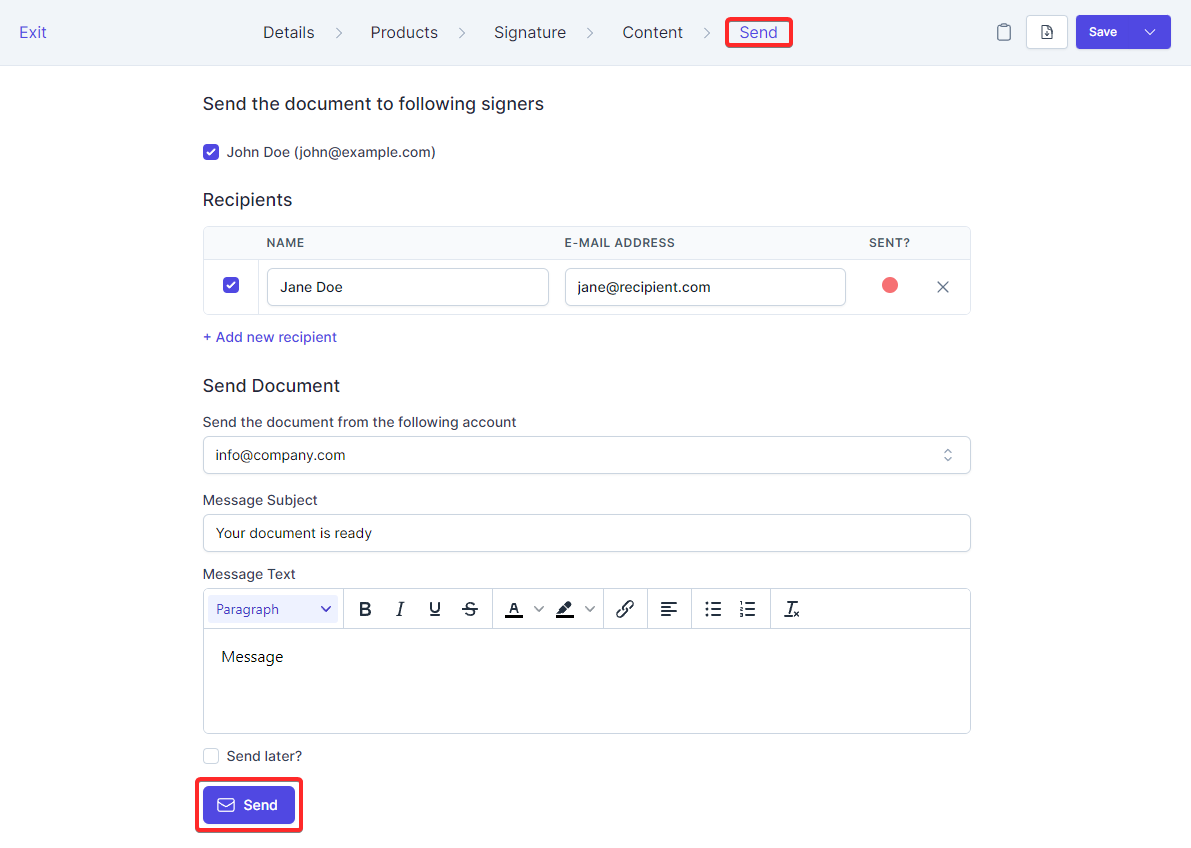Viewport: 1191px width, 848px height.
Task: Open the Paragraph style dropdown
Action: point(273,609)
